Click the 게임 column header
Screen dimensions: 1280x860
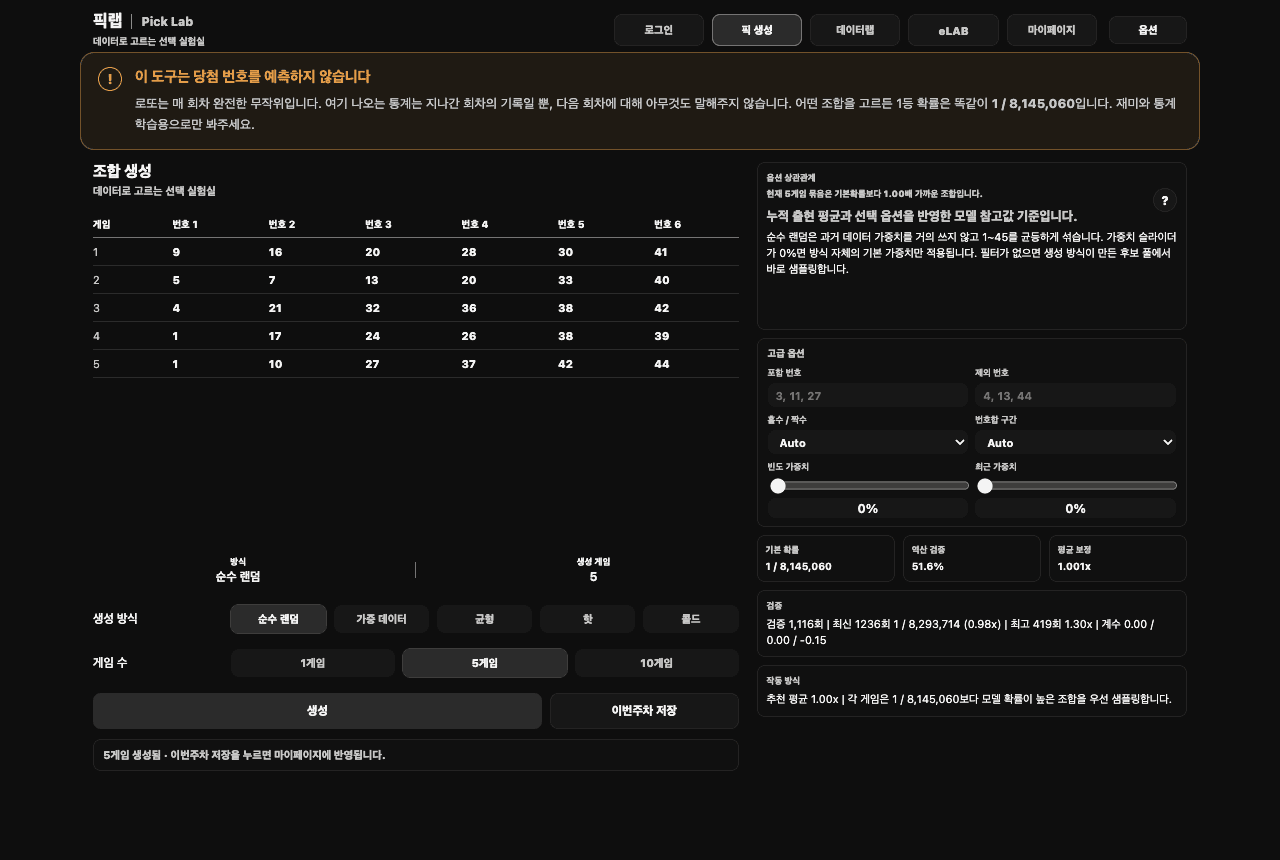click(x=102, y=224)
